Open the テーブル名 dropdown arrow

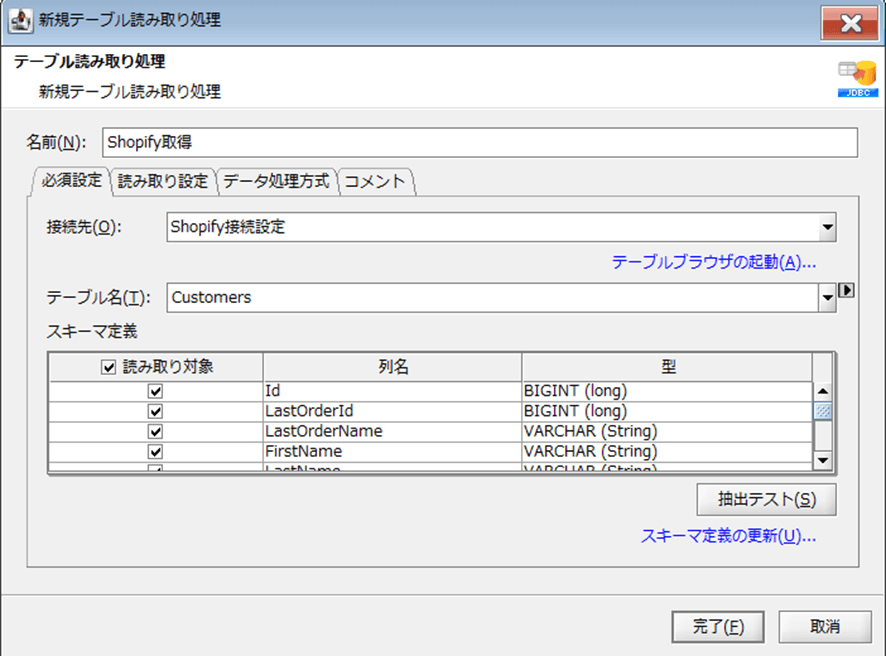(827, 298)
